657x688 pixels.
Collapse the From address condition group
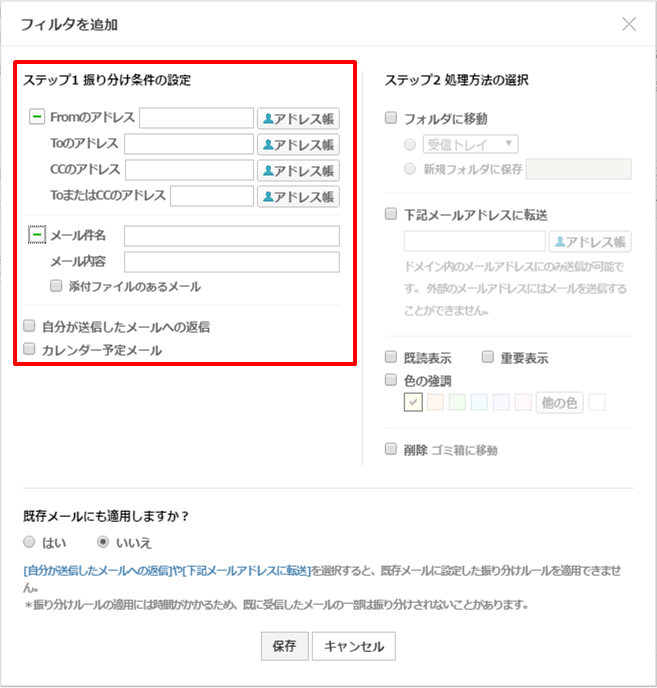37,118
